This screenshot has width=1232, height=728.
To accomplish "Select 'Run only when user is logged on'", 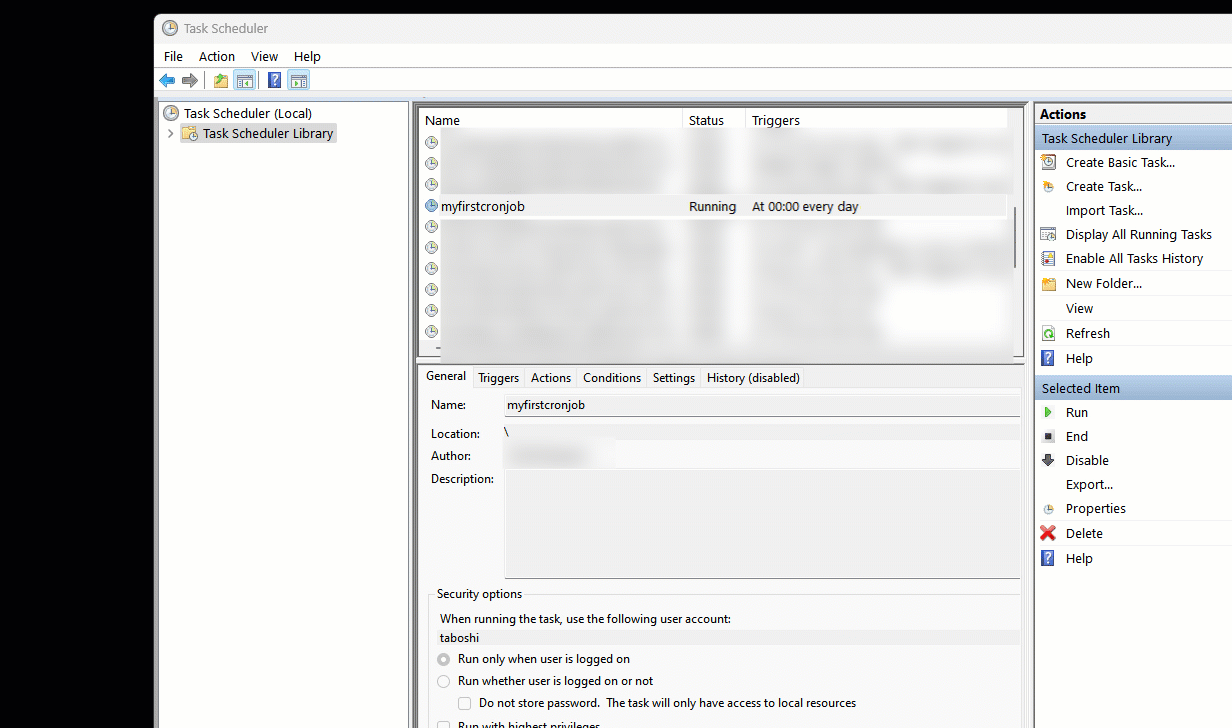I will [x=443, y=659].
